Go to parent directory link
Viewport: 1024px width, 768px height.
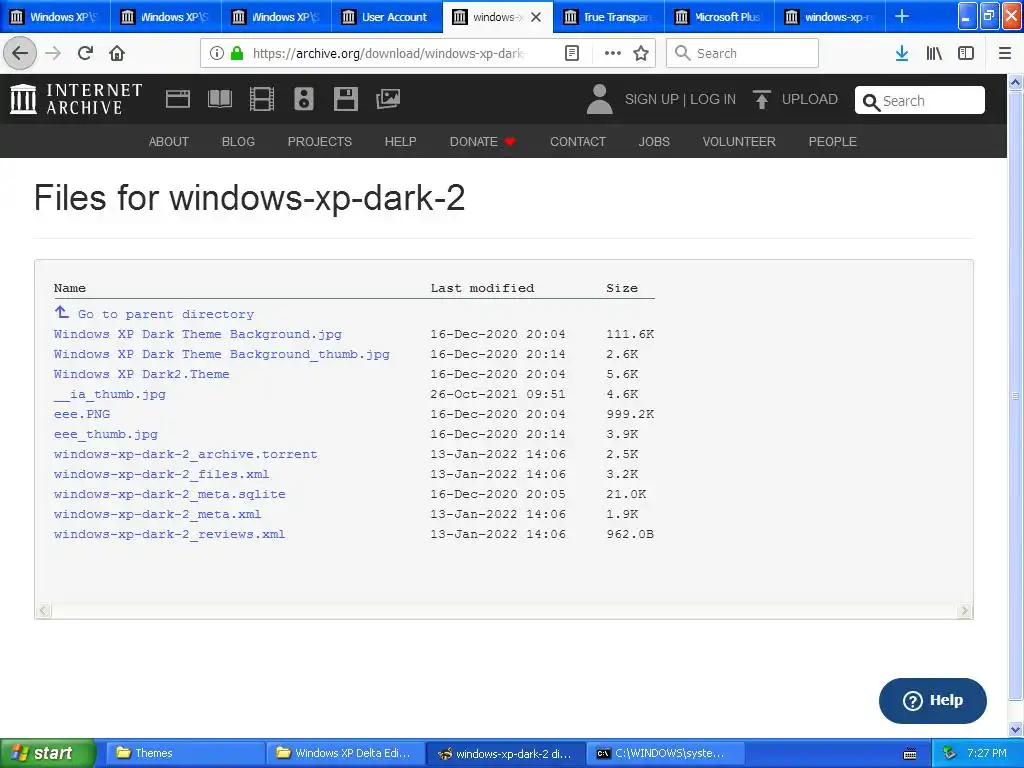point(166,314)
